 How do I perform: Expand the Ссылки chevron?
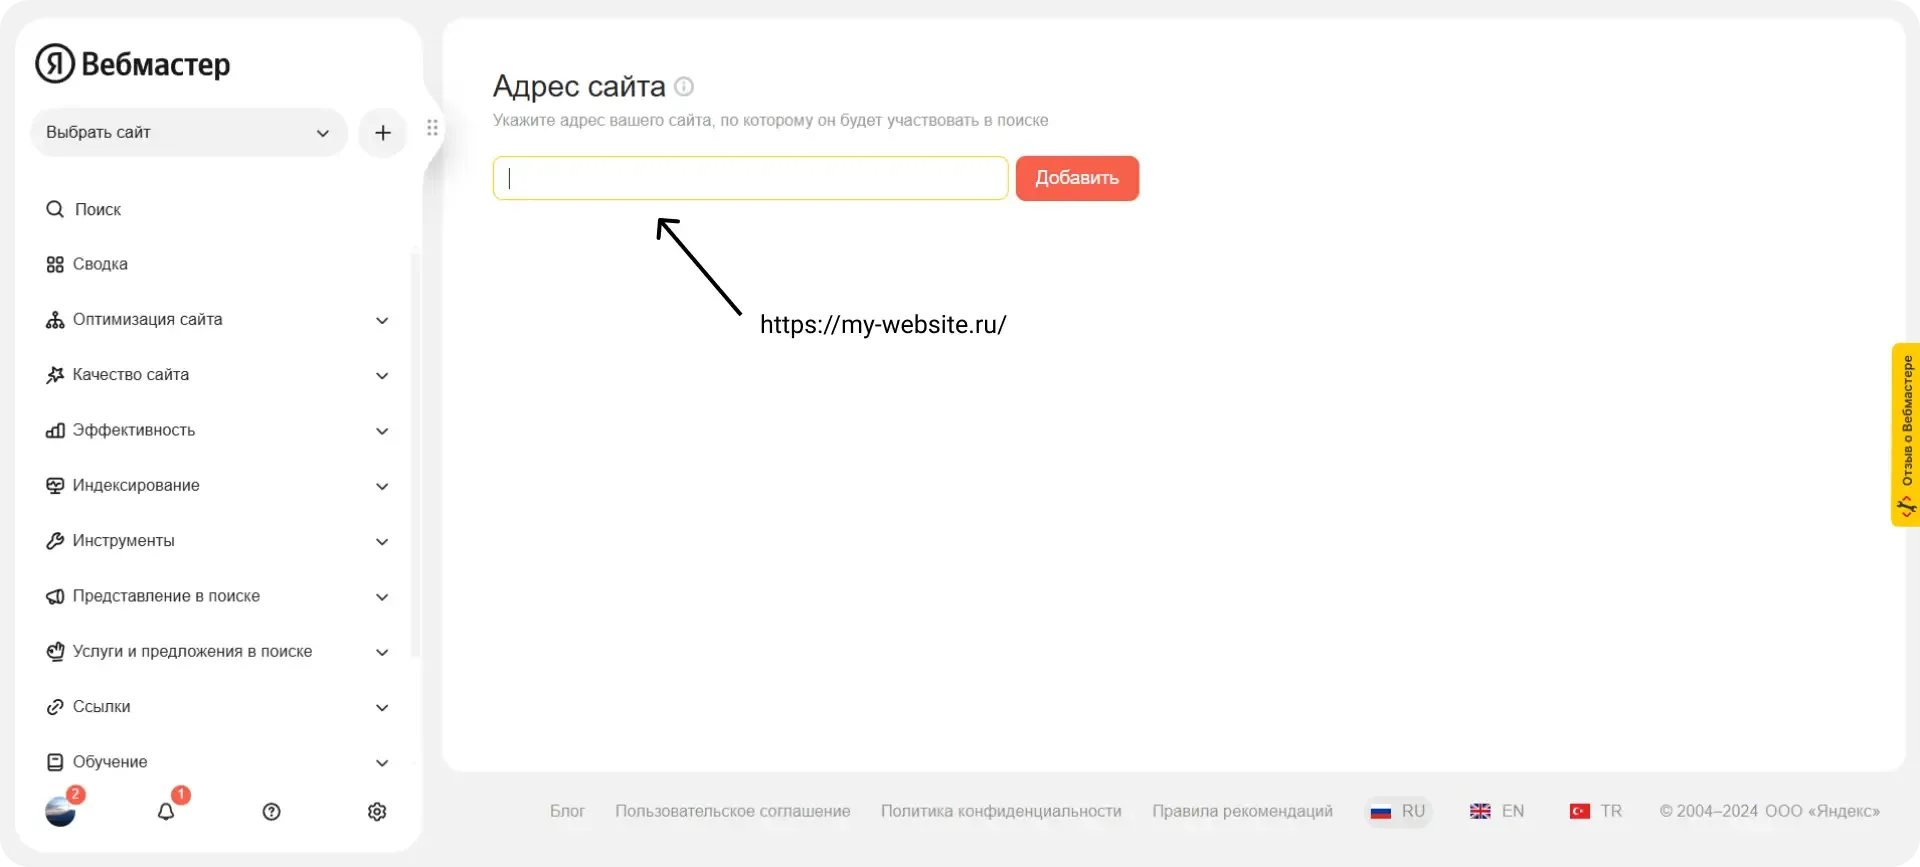pos(382,707)
